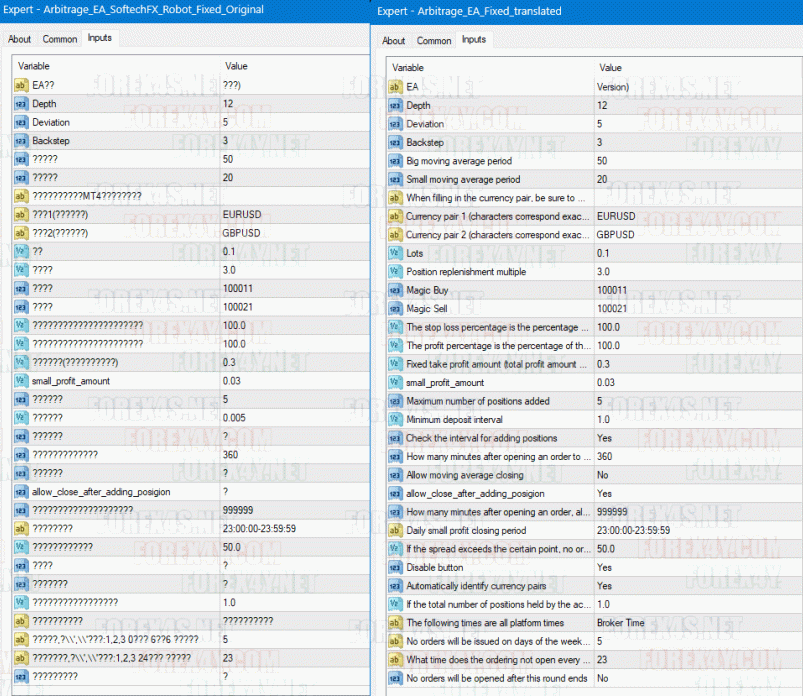Click the icon beside Big moving average period
This screenshot has width=803, height=696.
point(395,161)
